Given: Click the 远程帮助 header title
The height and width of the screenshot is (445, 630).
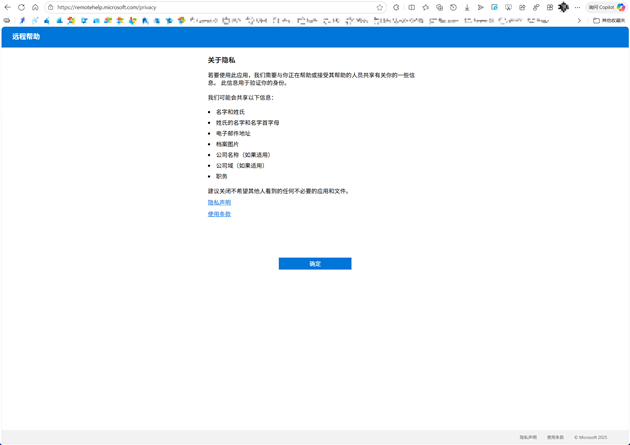Looking at the screenshot, I should [26, 37].
